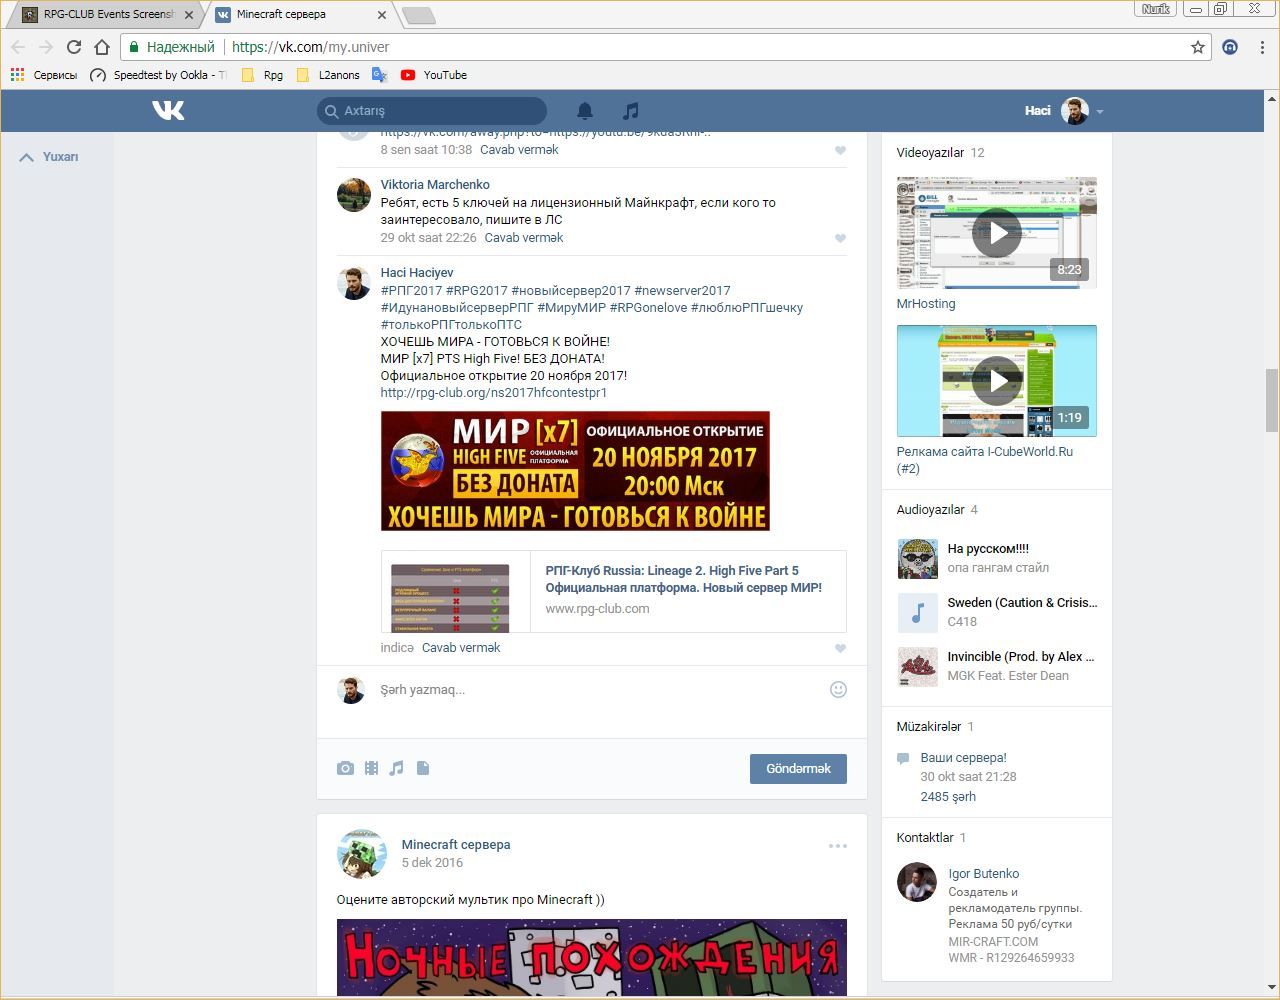1280x1000 pixels.
Task: Reply to Viktoria Marchenko's comment with Cavab vermək
Action: (x=524, y=238)
